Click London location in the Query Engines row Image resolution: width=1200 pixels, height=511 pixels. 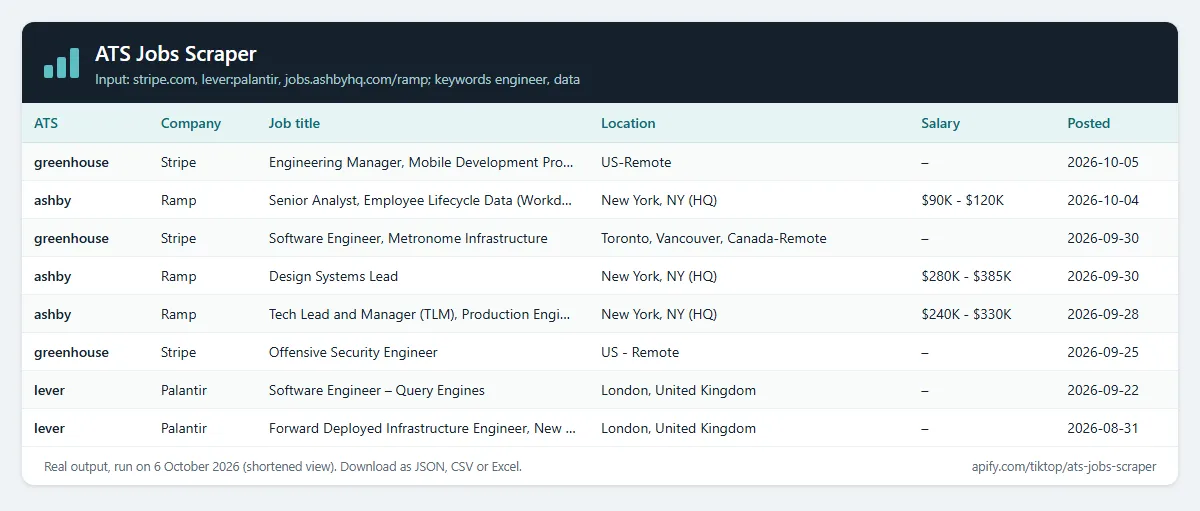(x=678, y=389)
